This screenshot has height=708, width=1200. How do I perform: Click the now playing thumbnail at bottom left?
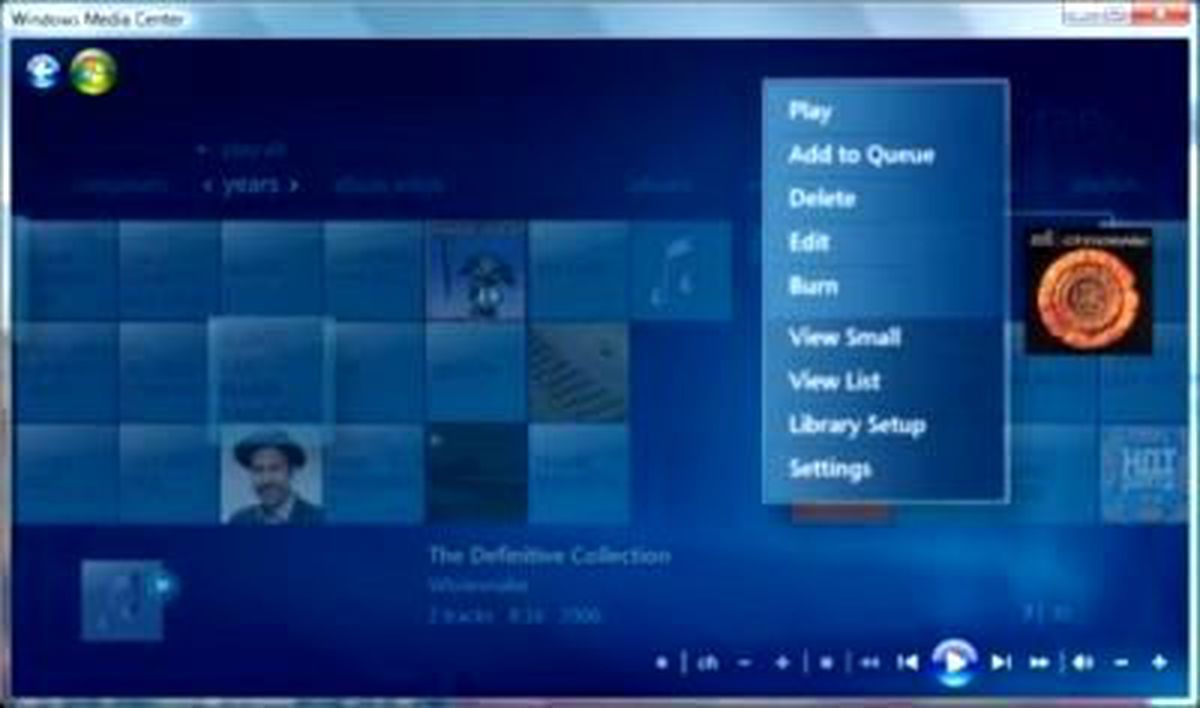[x=122, y=600]
